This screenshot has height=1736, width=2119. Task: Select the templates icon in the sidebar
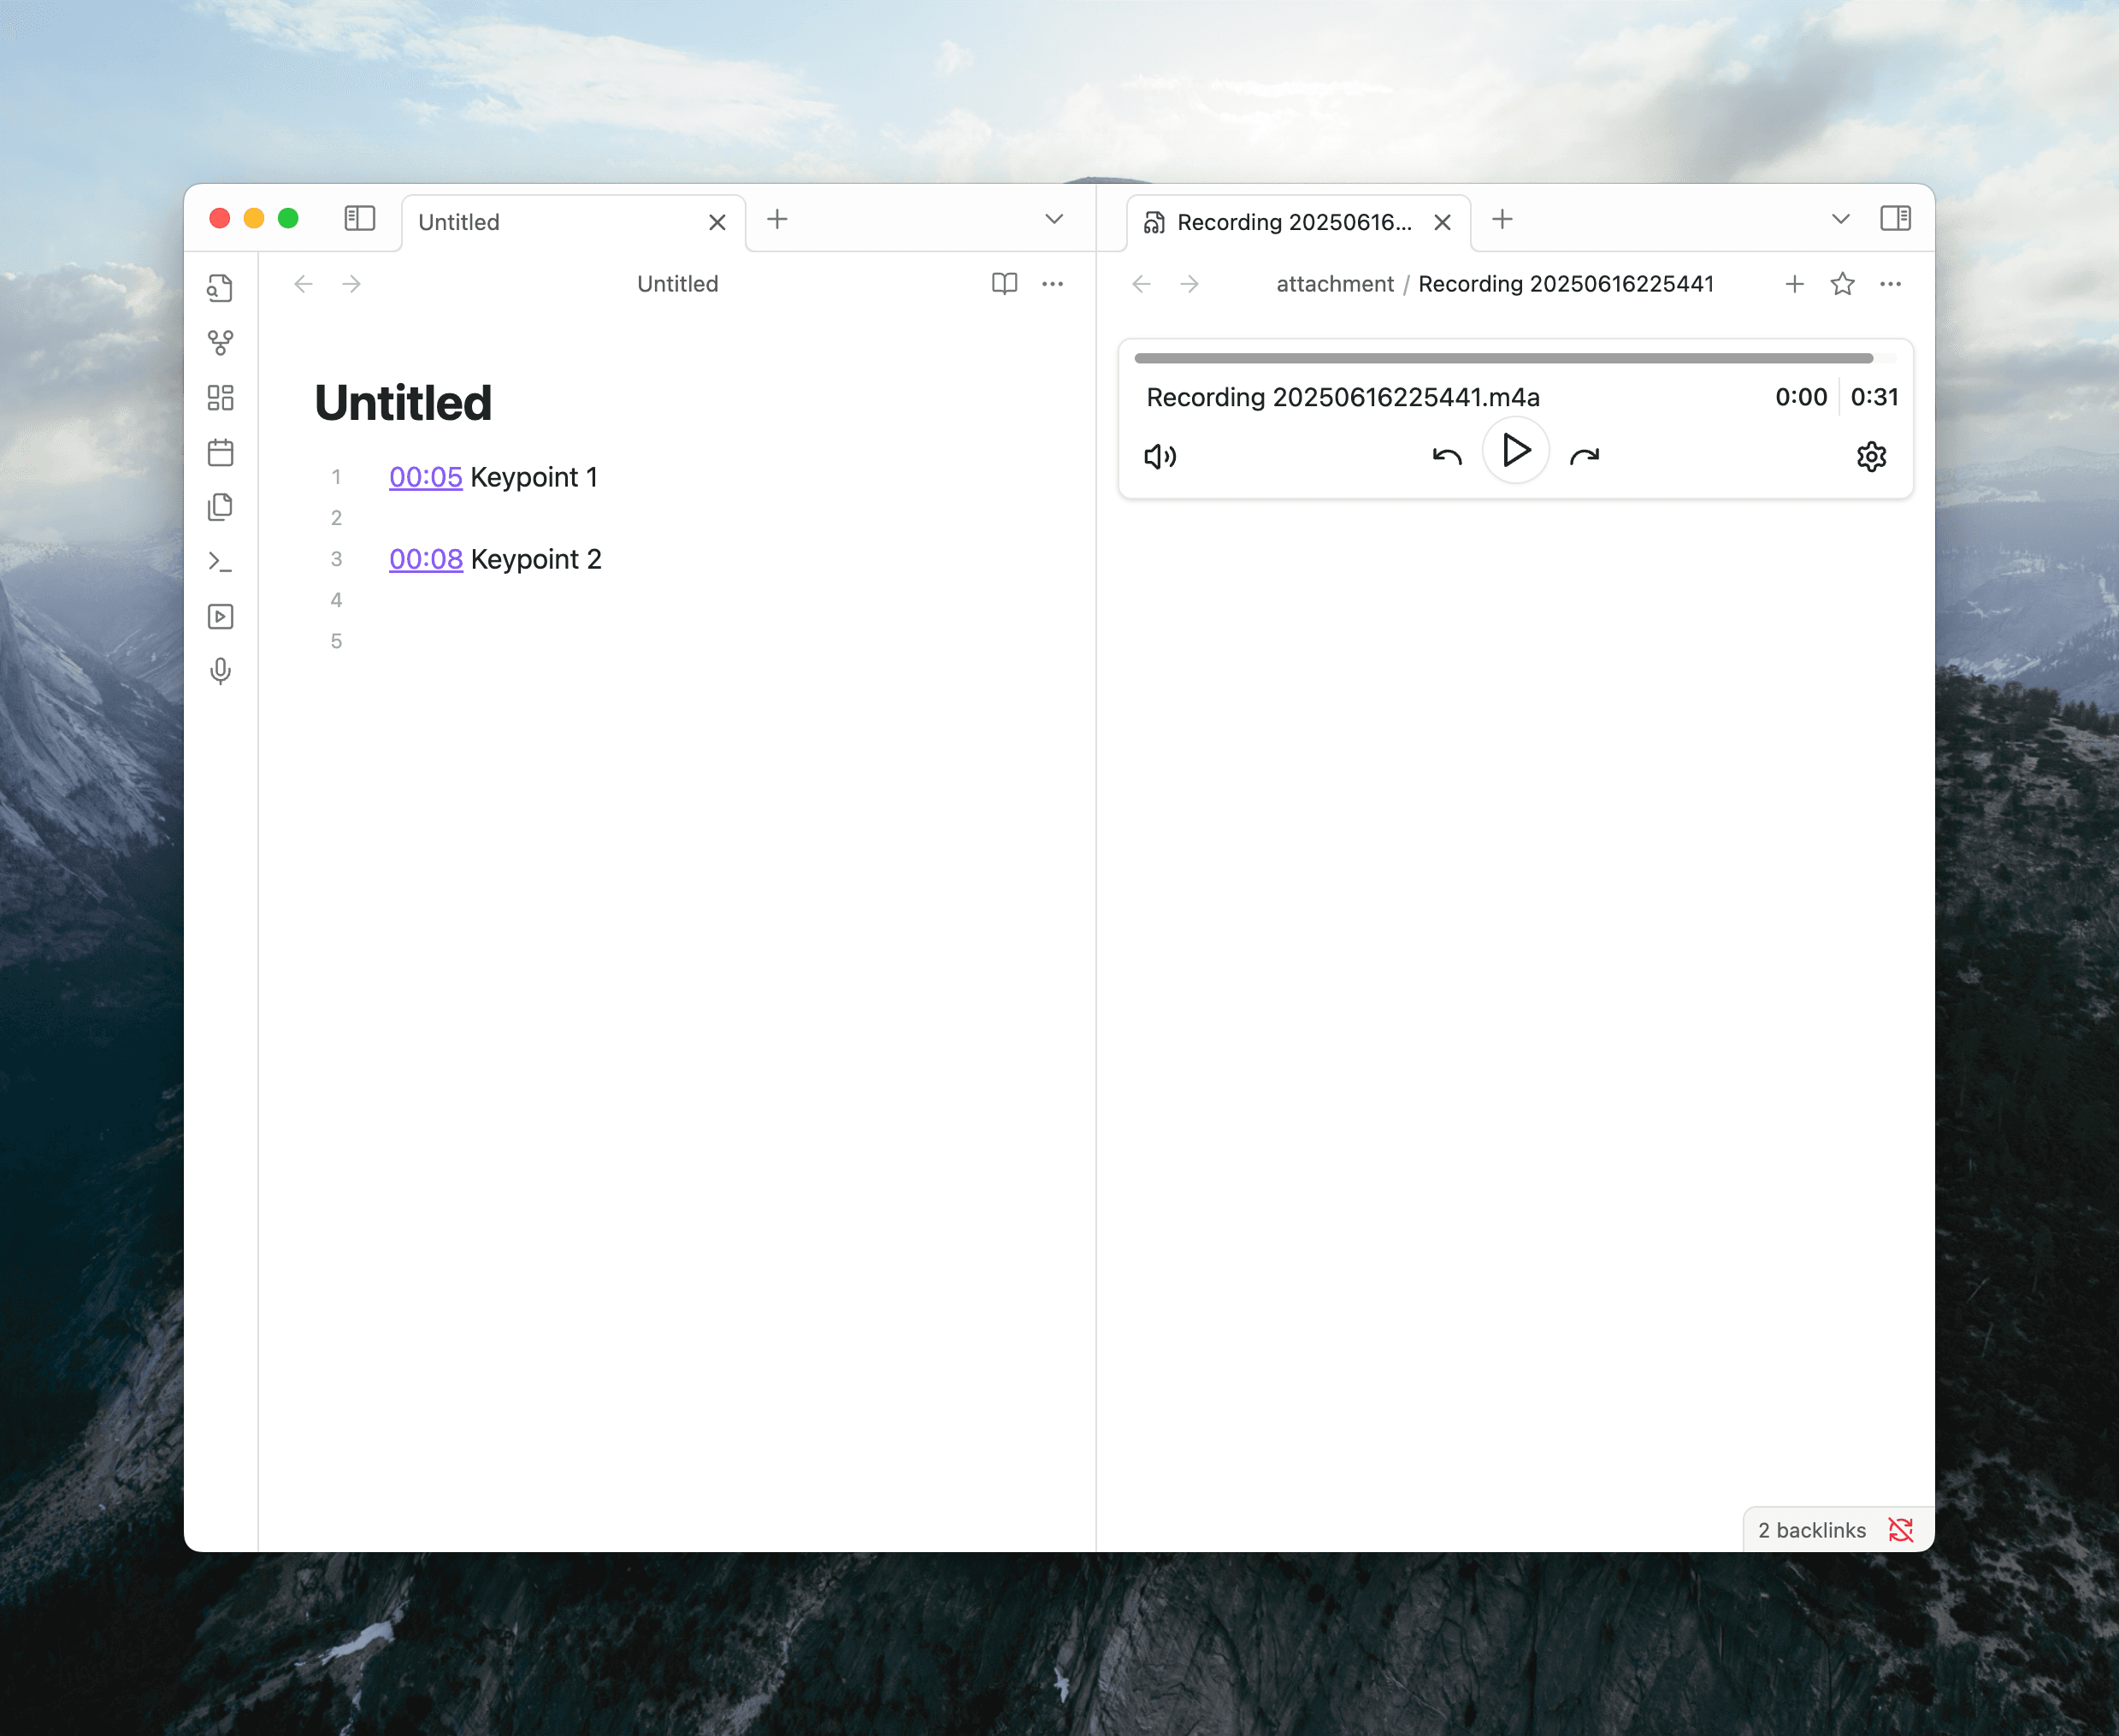(221, 506)
